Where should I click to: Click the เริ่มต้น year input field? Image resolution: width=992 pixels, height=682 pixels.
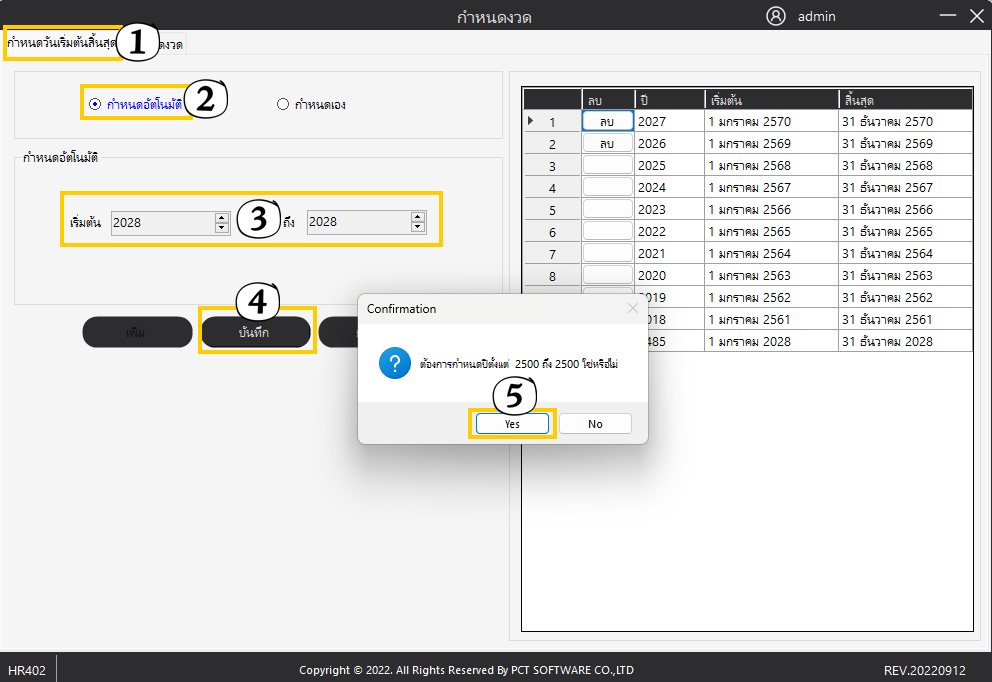tap(160, 223)
